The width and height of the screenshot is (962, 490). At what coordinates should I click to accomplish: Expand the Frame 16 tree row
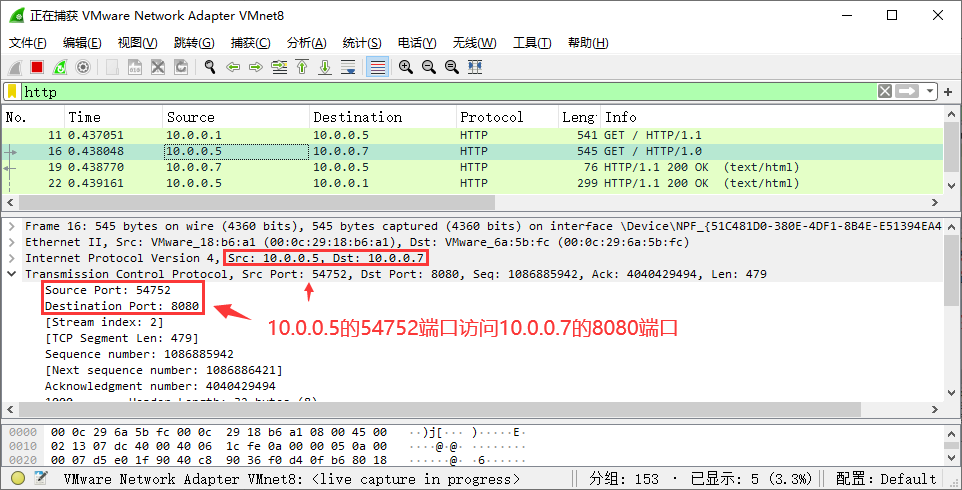point(12,226)
